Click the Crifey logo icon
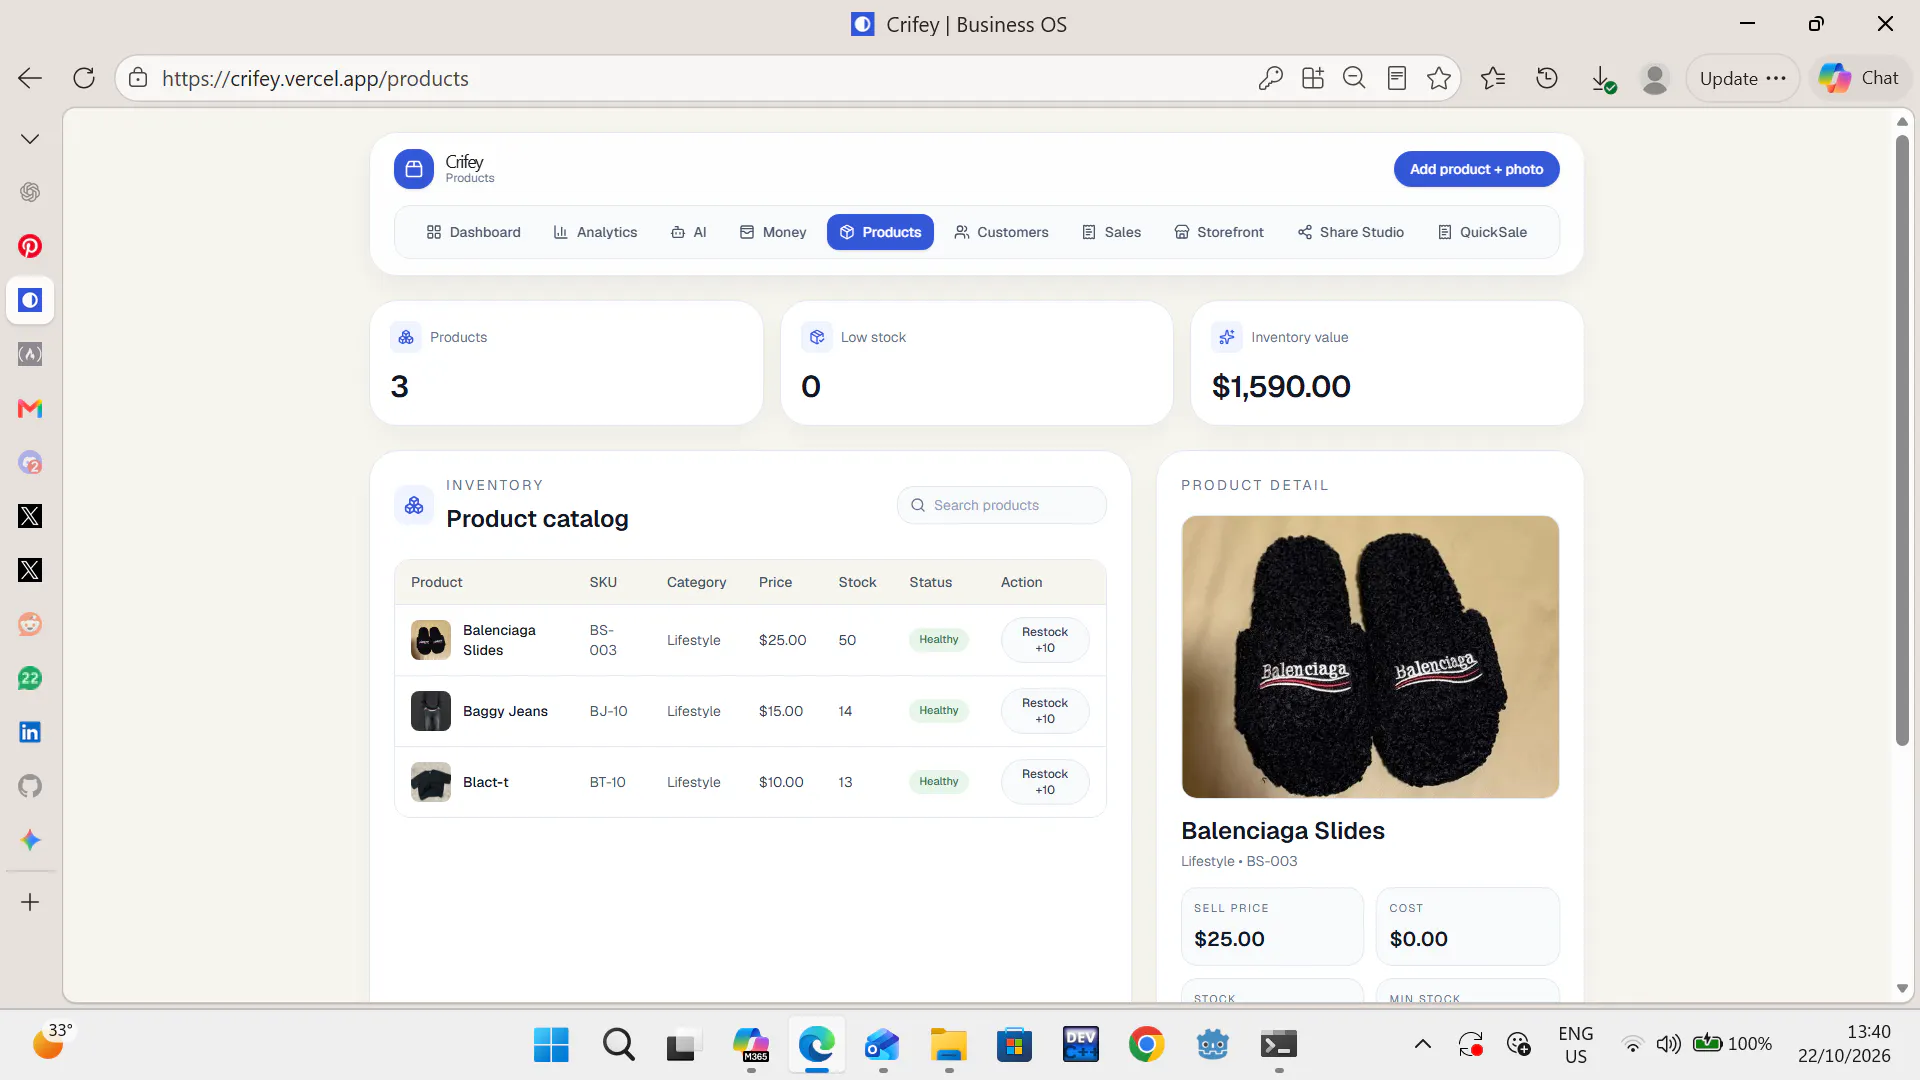 click(414, 169)
